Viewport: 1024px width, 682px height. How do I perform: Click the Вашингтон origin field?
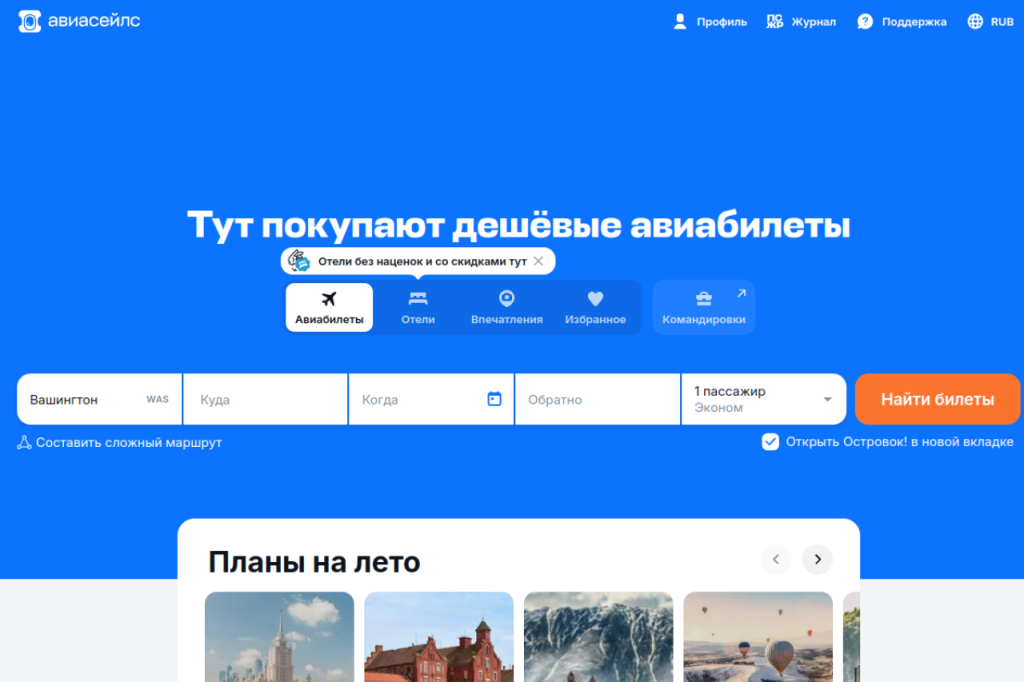(x=99, y=399)
